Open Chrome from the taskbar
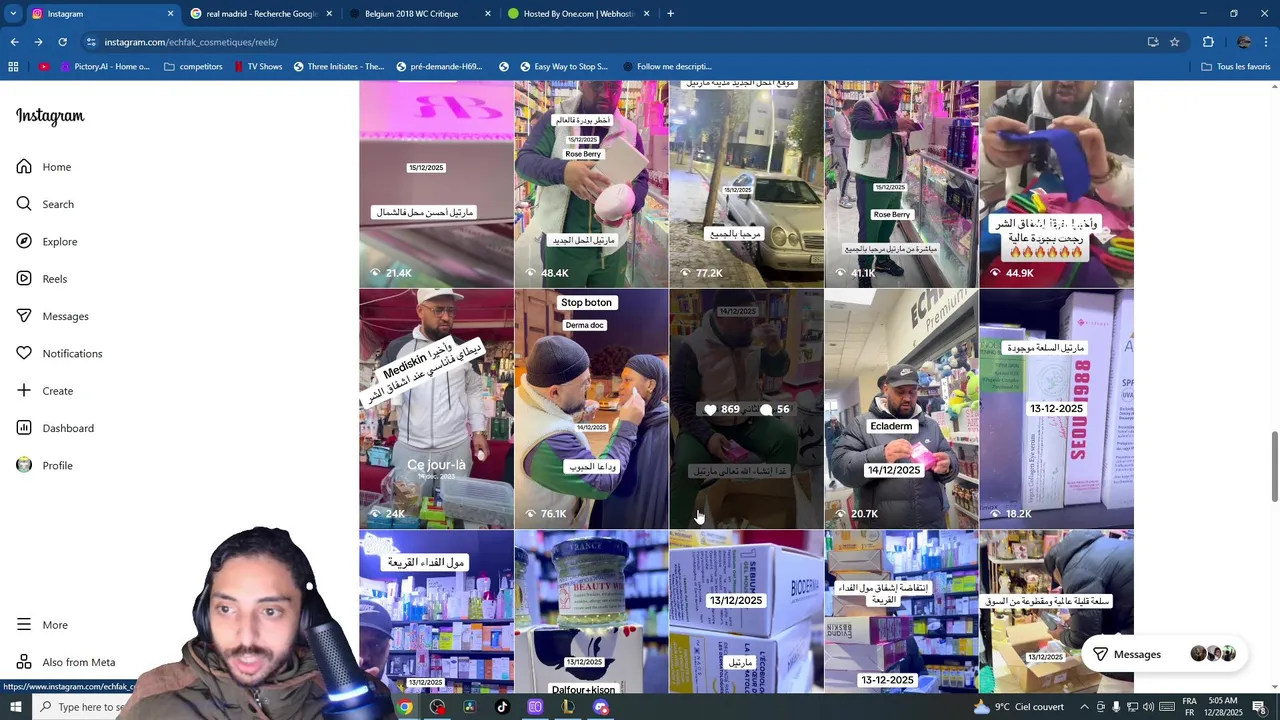This screenshot has height=720, width=1280. [x=405, y=707]
